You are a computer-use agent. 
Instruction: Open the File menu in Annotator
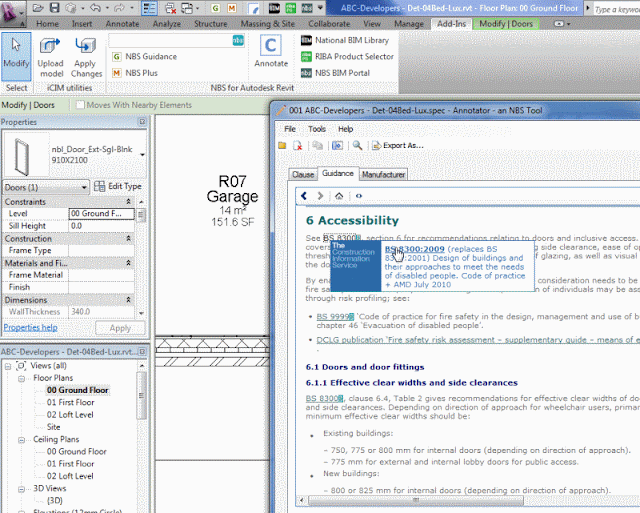[290, 129]
